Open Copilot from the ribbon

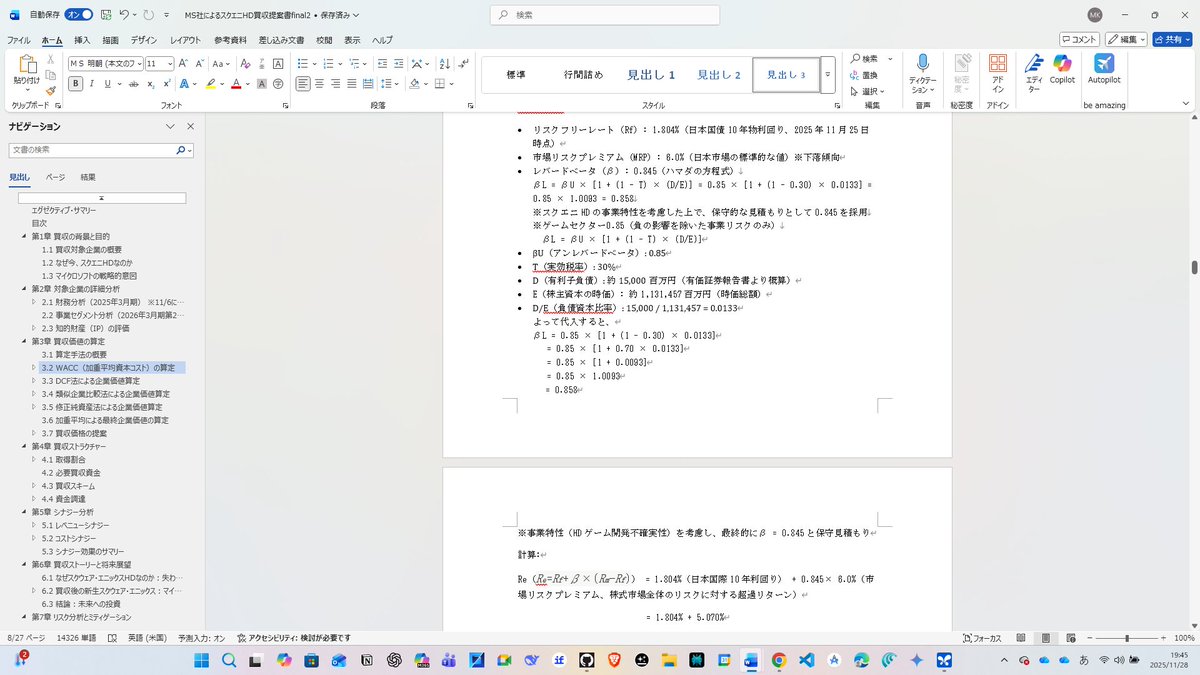pyautogui.click(x=1062, y=63)
